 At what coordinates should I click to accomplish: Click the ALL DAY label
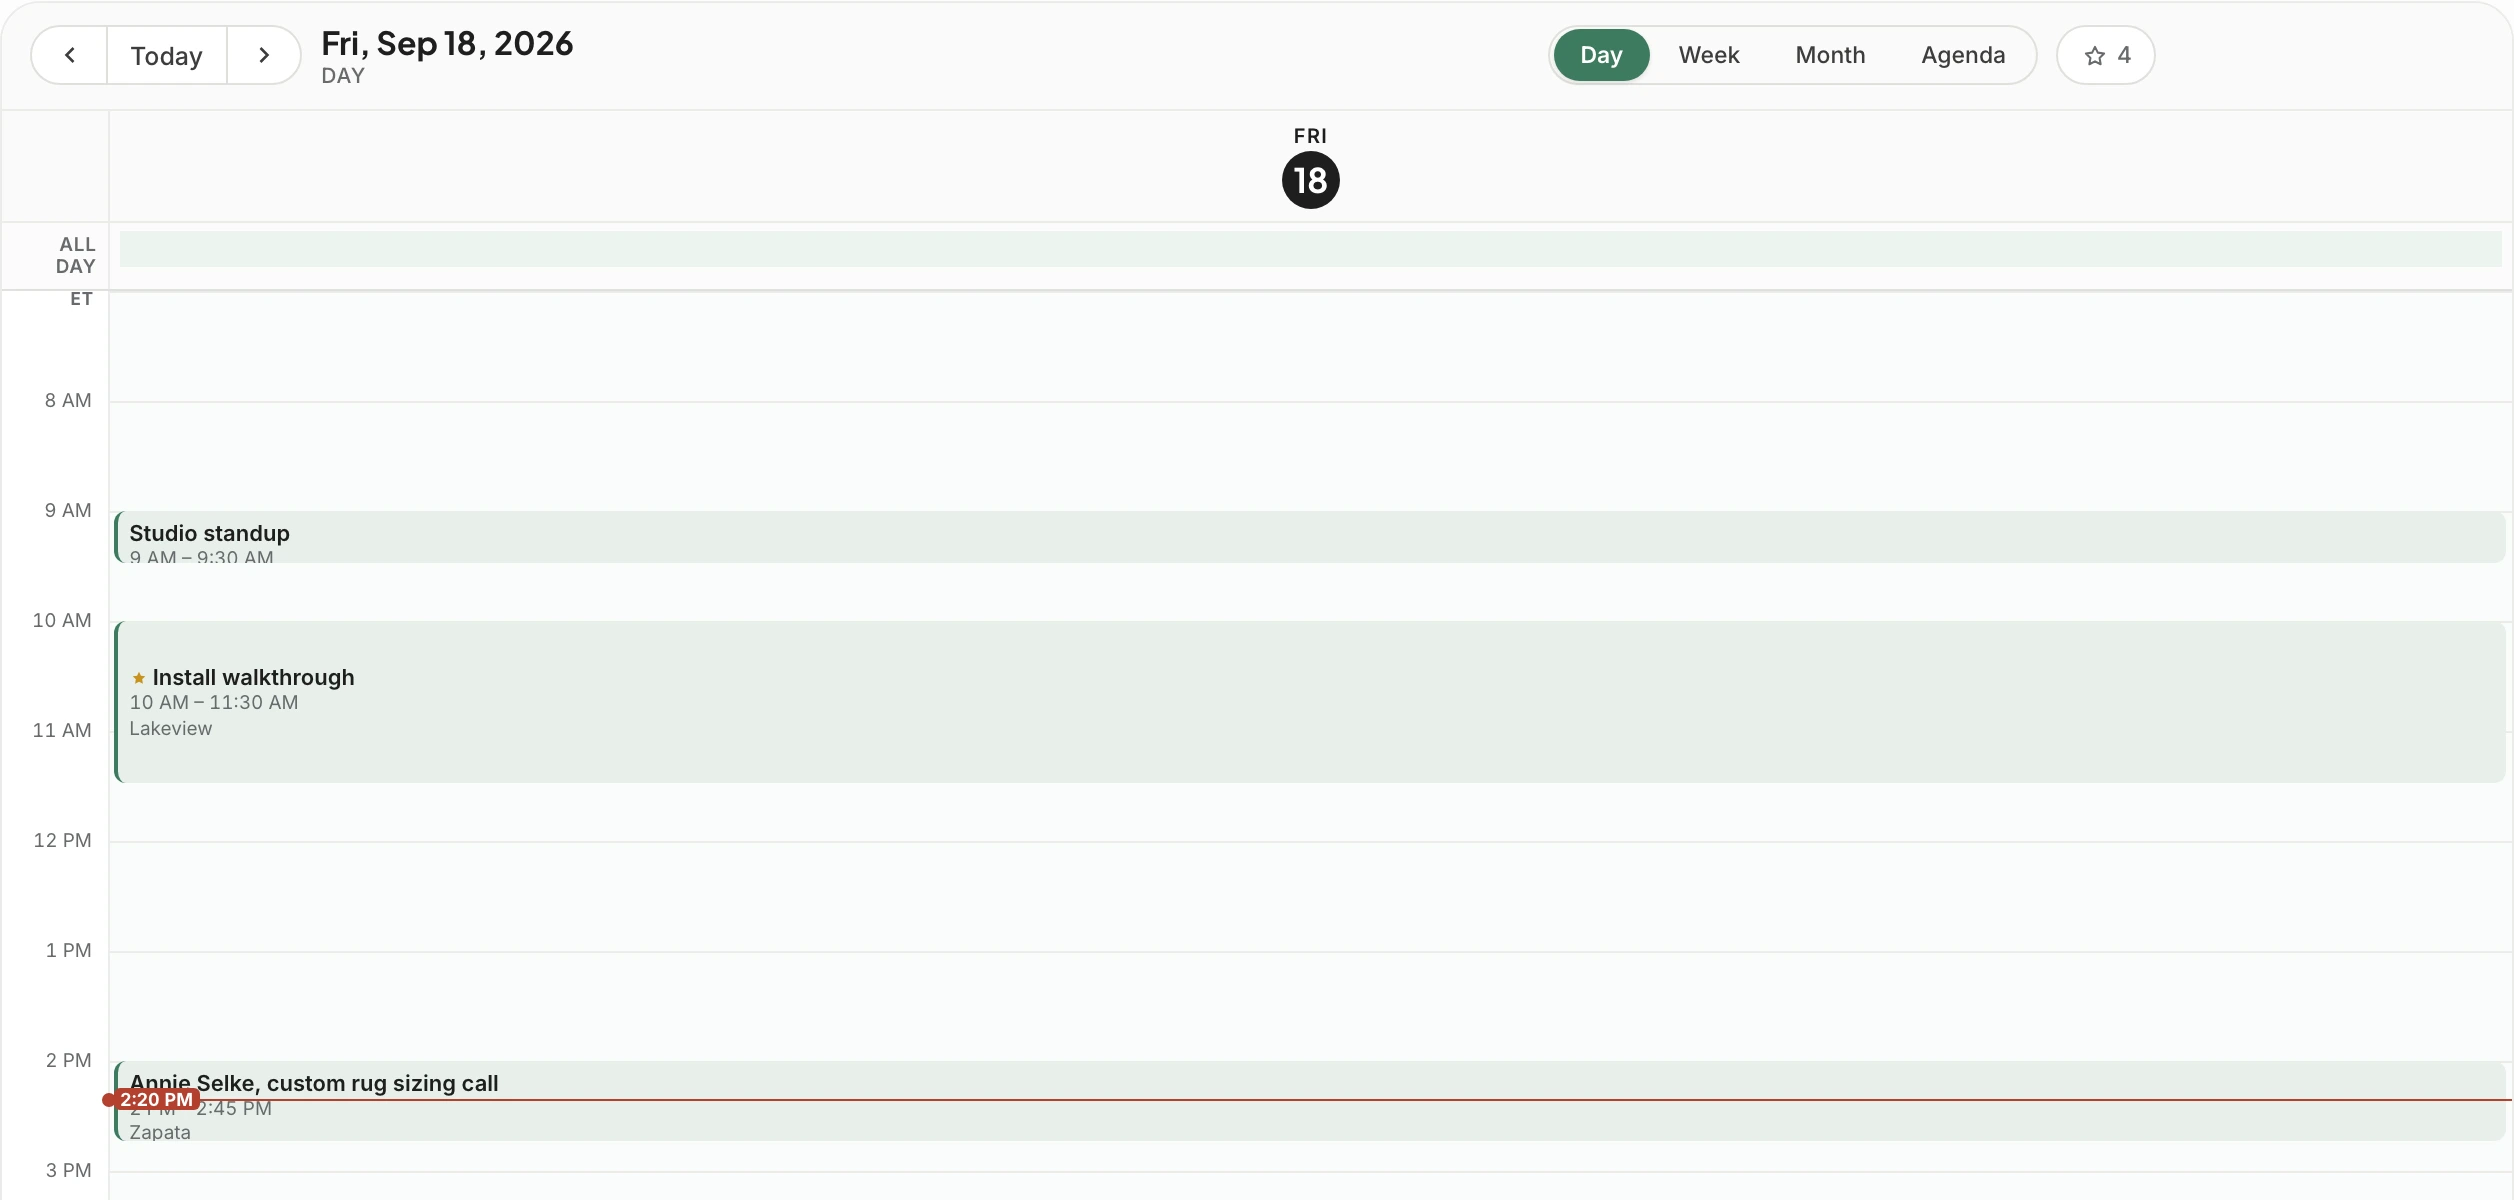click(76, 256)
